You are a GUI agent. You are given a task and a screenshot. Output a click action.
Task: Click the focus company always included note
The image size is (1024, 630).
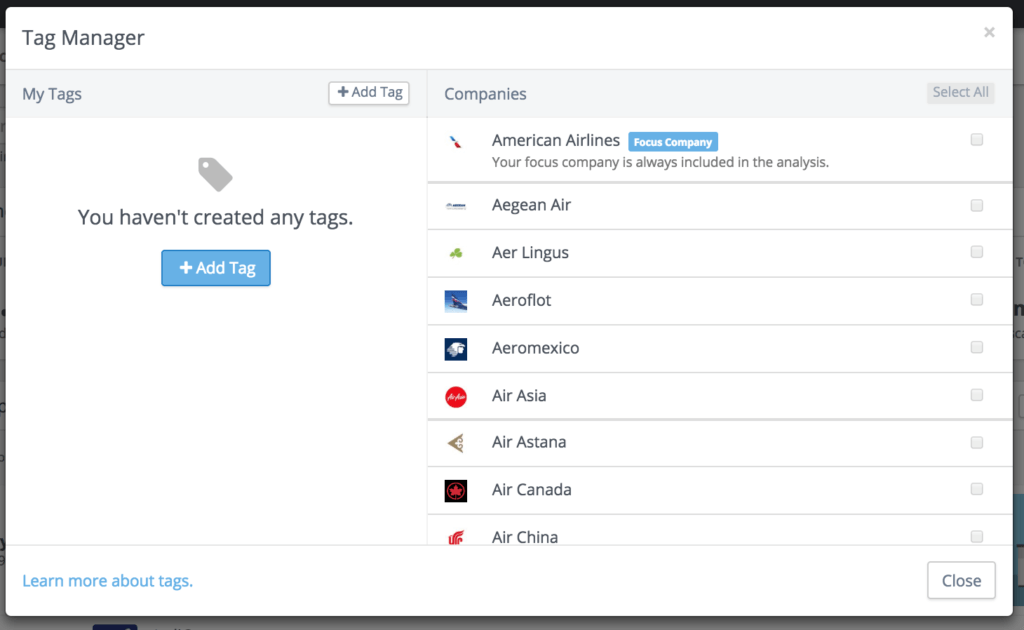click(x=660, y=162)
